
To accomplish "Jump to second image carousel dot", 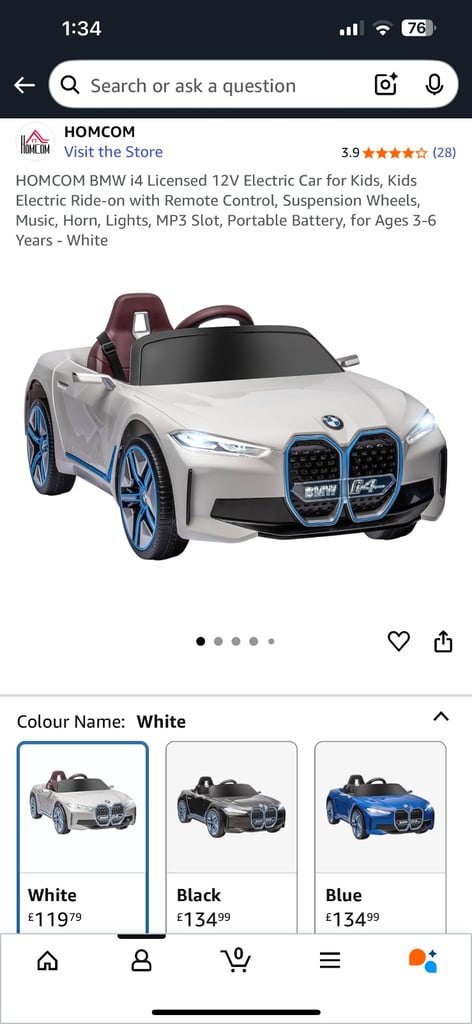I will (218, 641).
